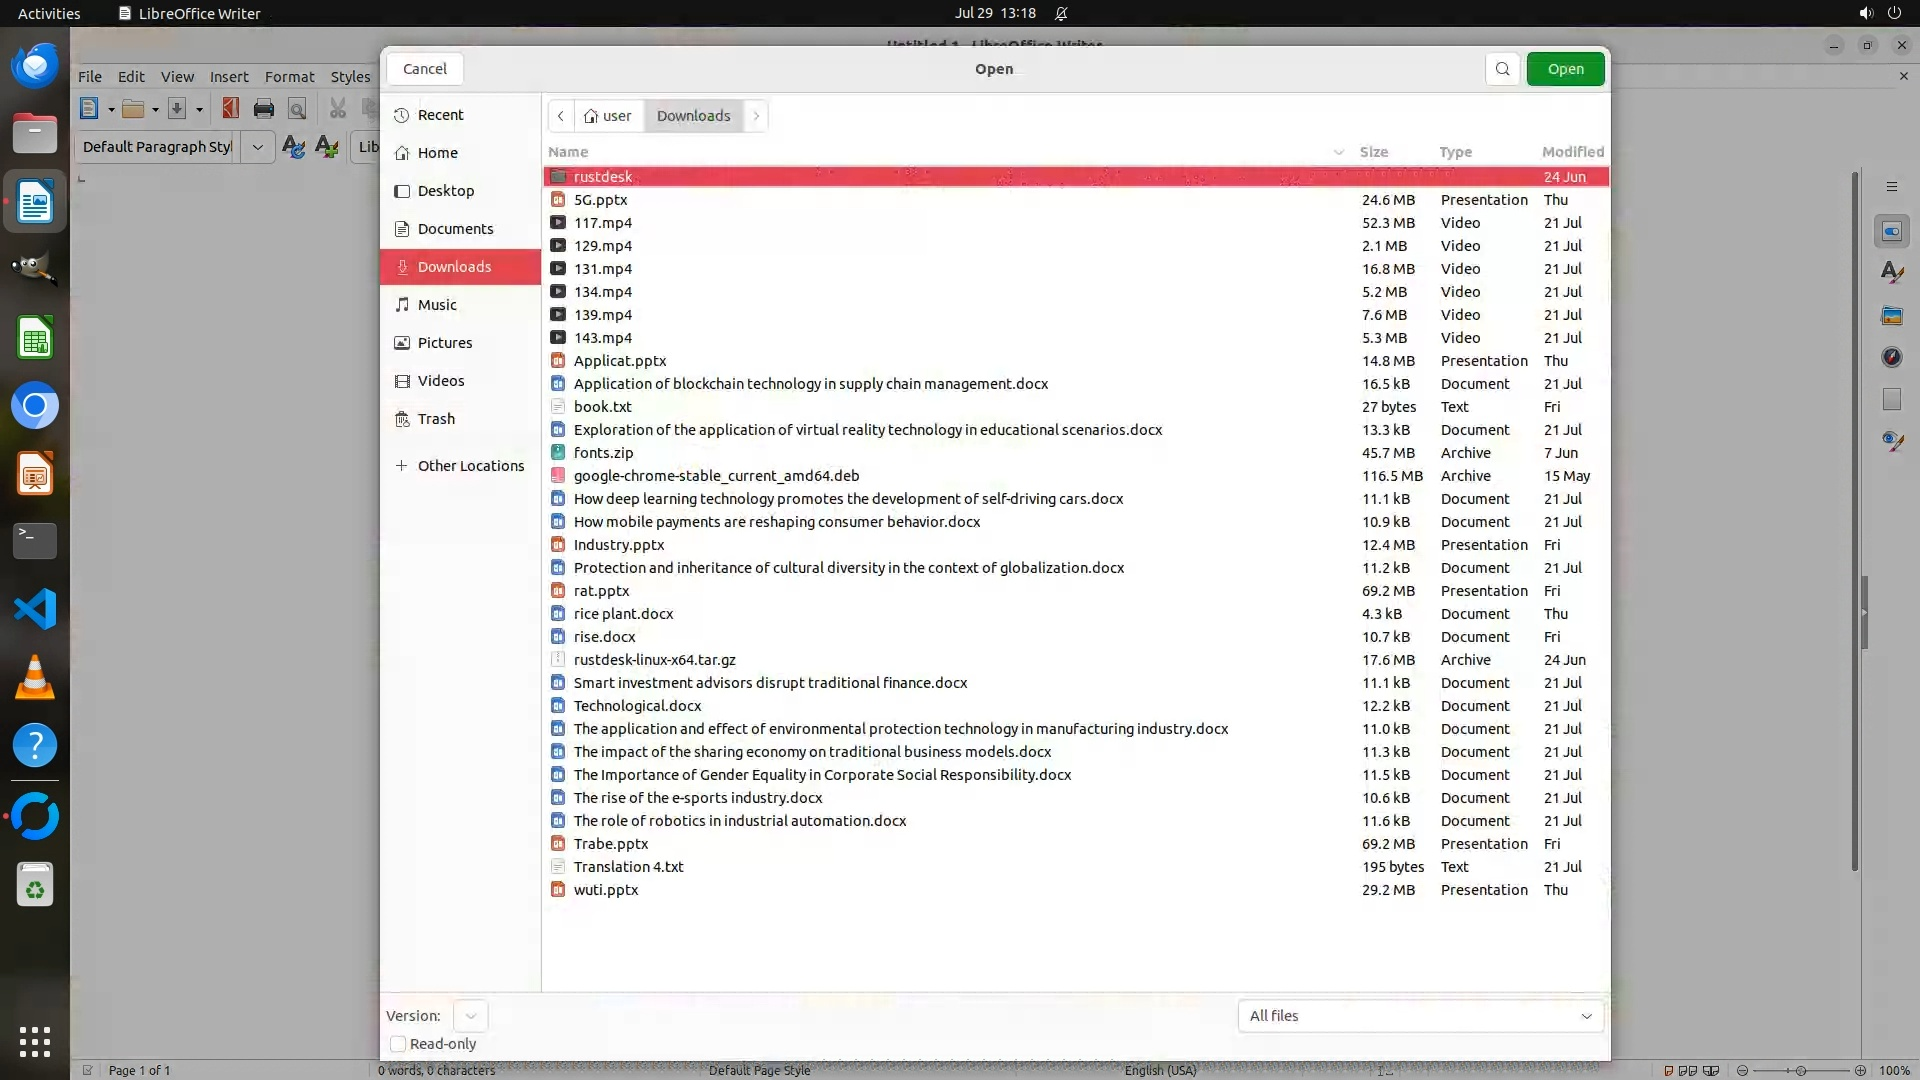1920x1080 pixels.
Task: Expand the All files filter dropdown
Action: pos(1420,1016)
